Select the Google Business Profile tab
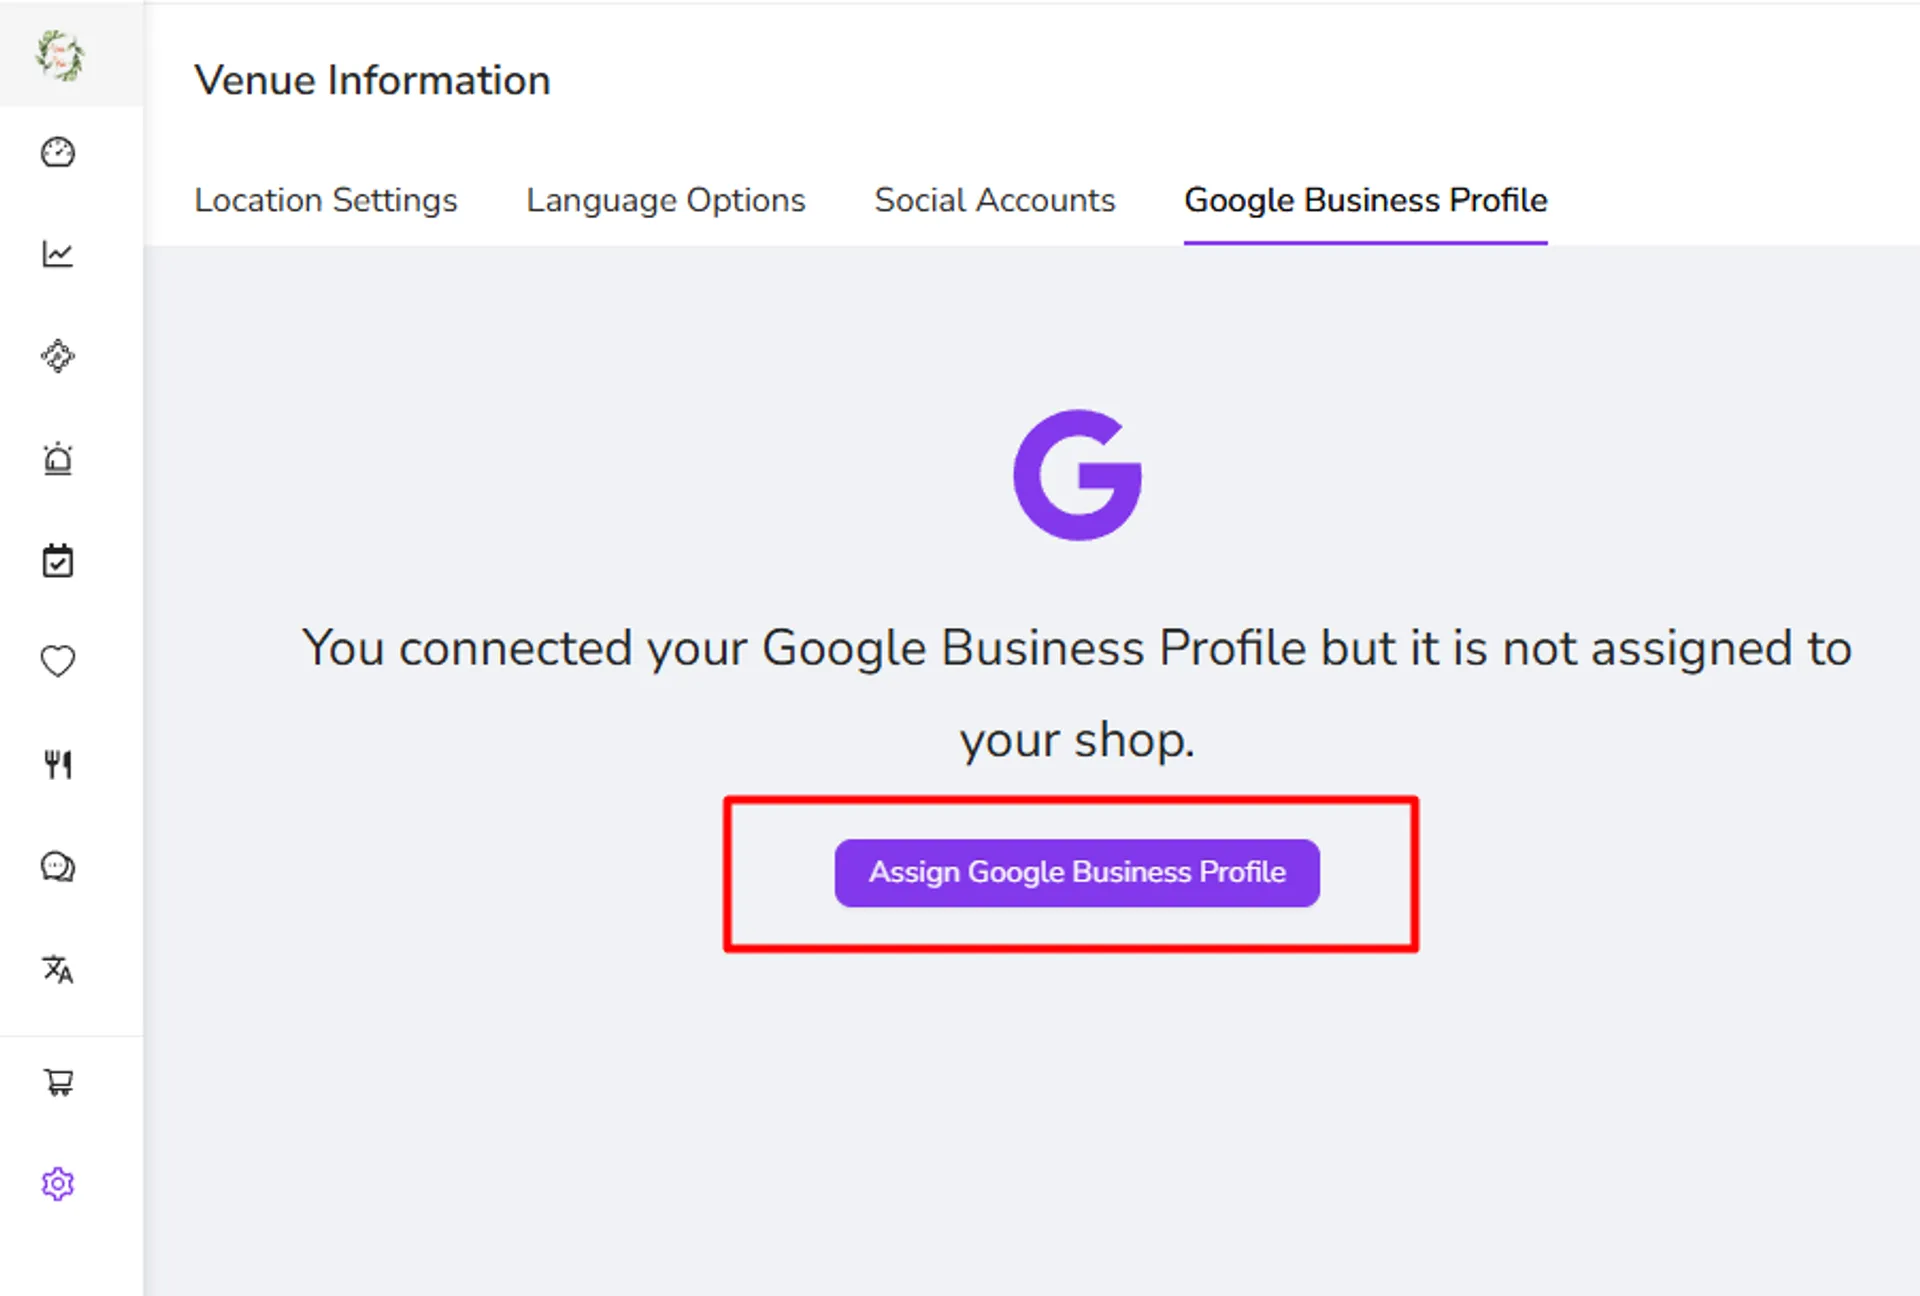Viewport: 1920px width, 1296px height. tap(1366, 200)
